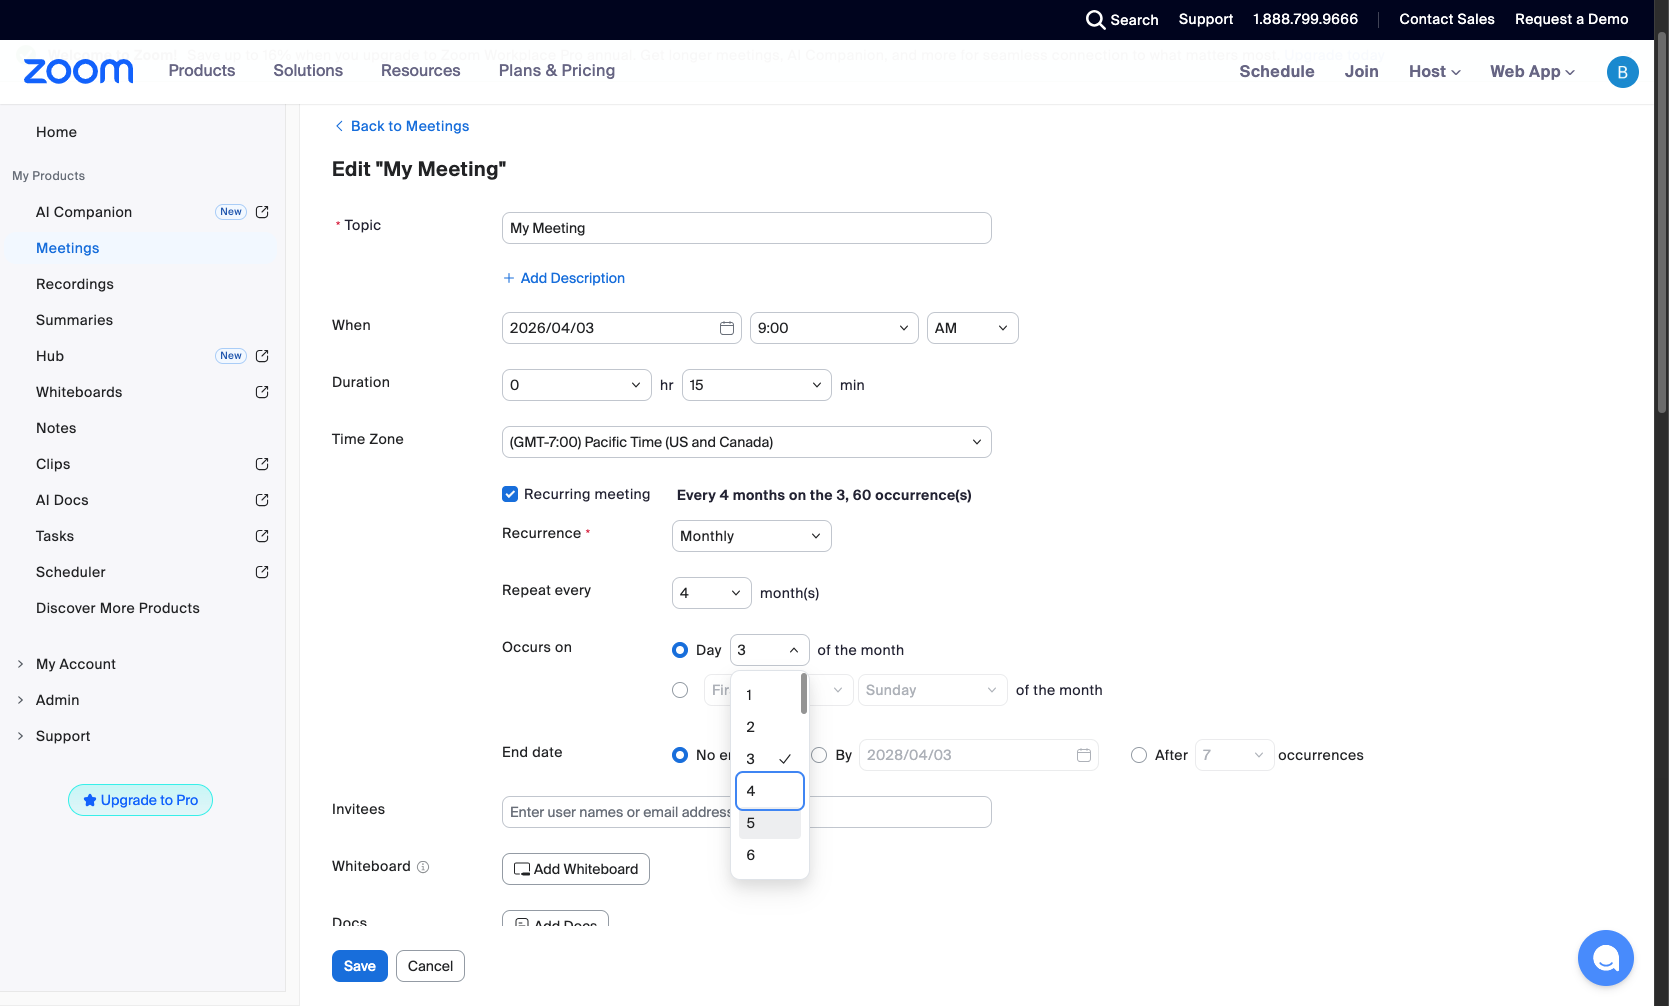Open the Host dropdown menu
Image resolution: width=1669 pixels, height=1006 pixels.
(1435, 72)
